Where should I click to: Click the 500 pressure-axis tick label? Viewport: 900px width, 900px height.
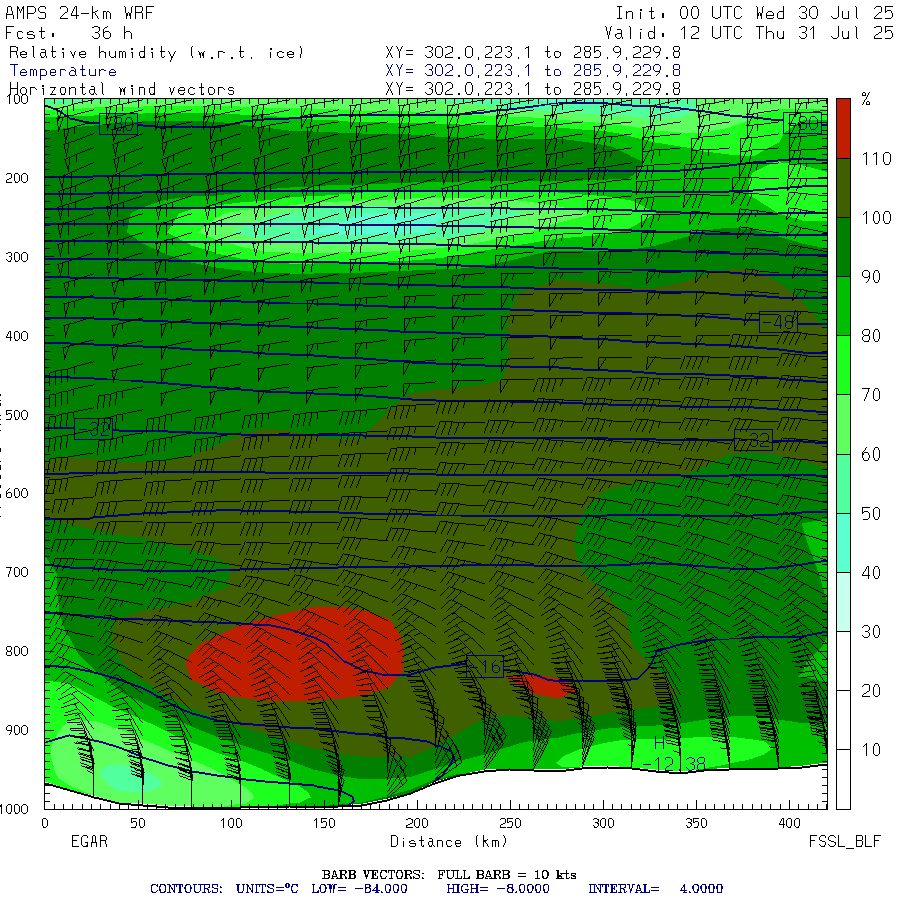point(17,415)
